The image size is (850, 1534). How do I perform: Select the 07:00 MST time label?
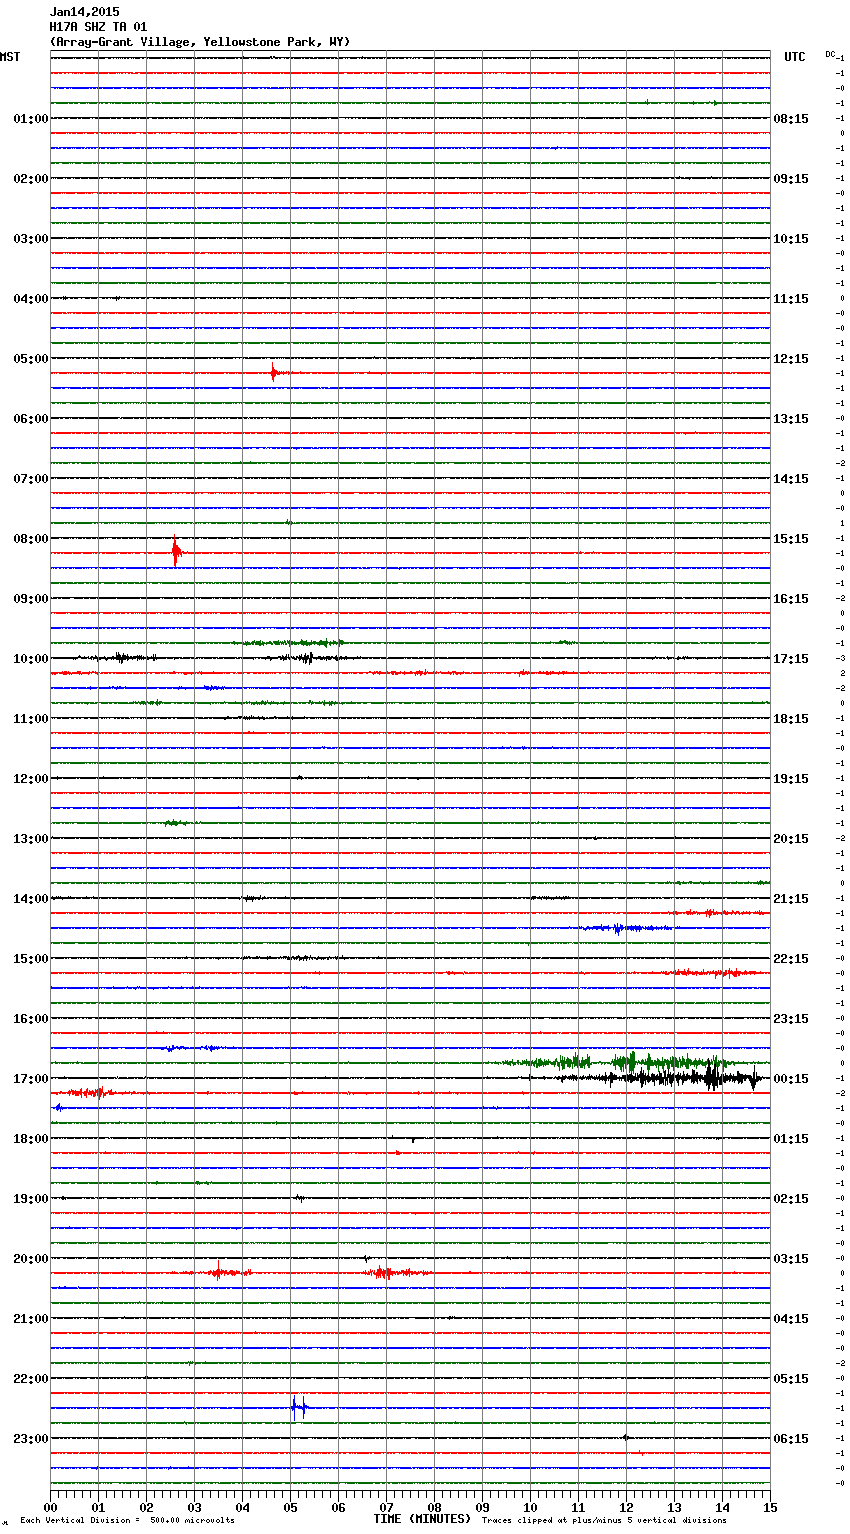click(x=30, y=479)
